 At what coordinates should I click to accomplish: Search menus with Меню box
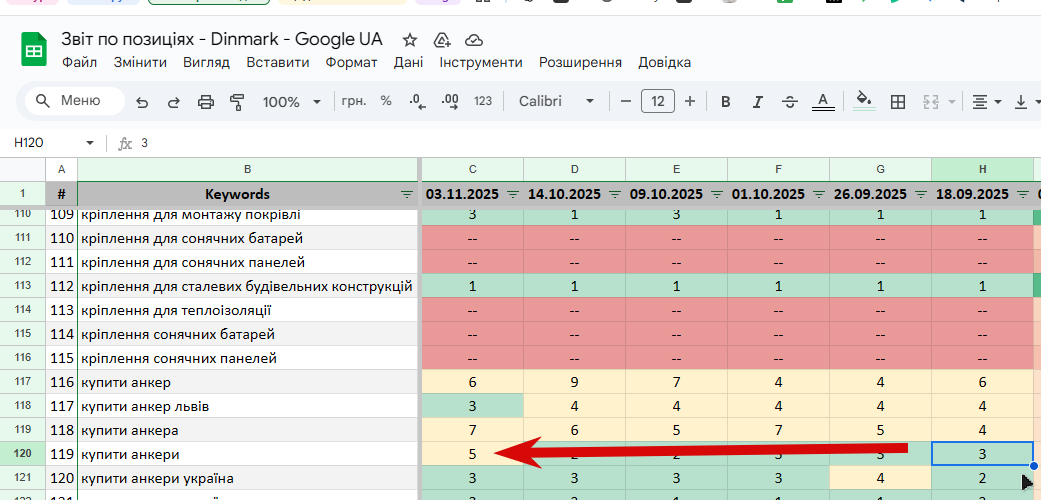pyautogui.click(x=74, y=101)
